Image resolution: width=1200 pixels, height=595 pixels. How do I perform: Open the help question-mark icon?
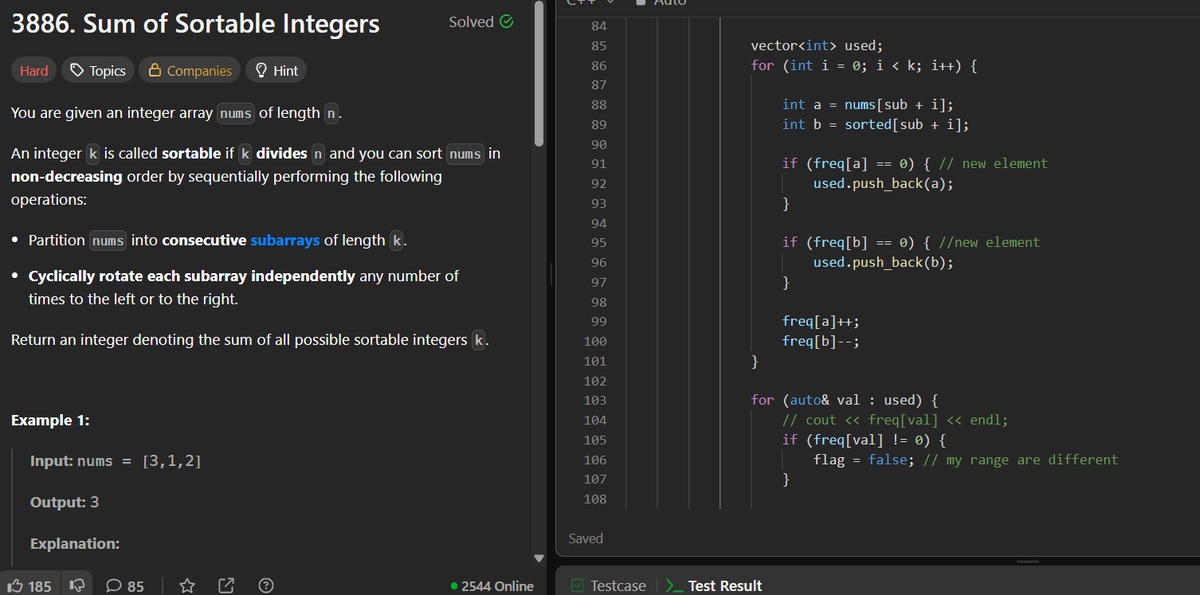[x=266, y=586]
